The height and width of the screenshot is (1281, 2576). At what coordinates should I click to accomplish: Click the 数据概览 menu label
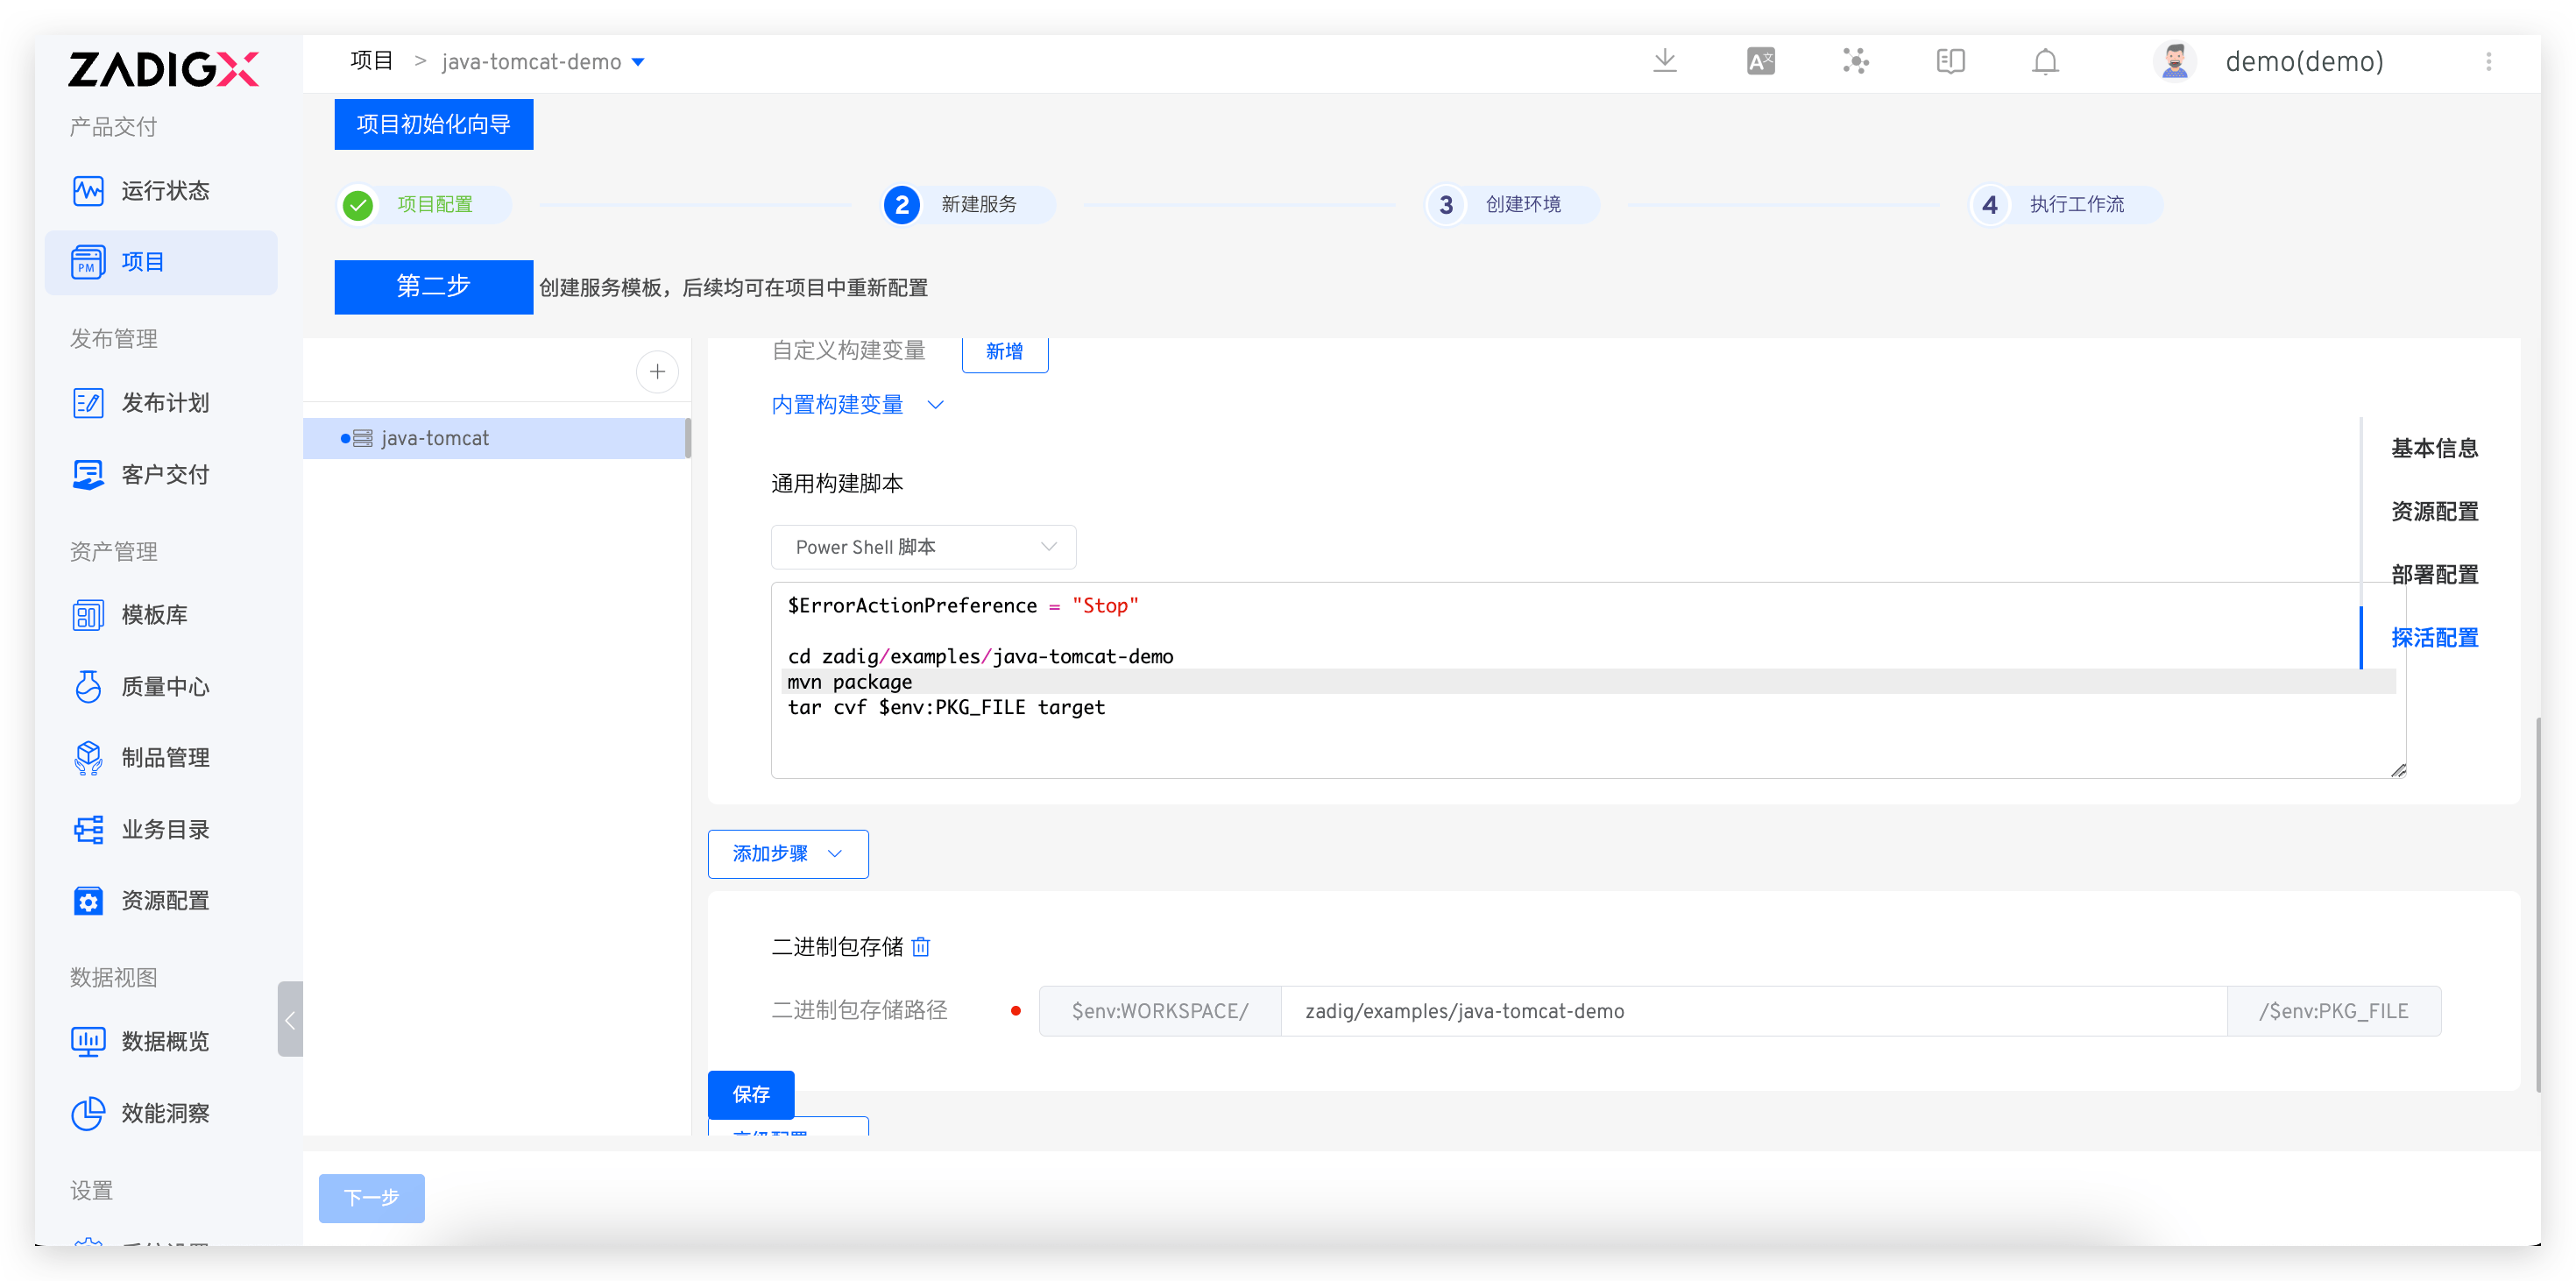[x=166, y=1041]
